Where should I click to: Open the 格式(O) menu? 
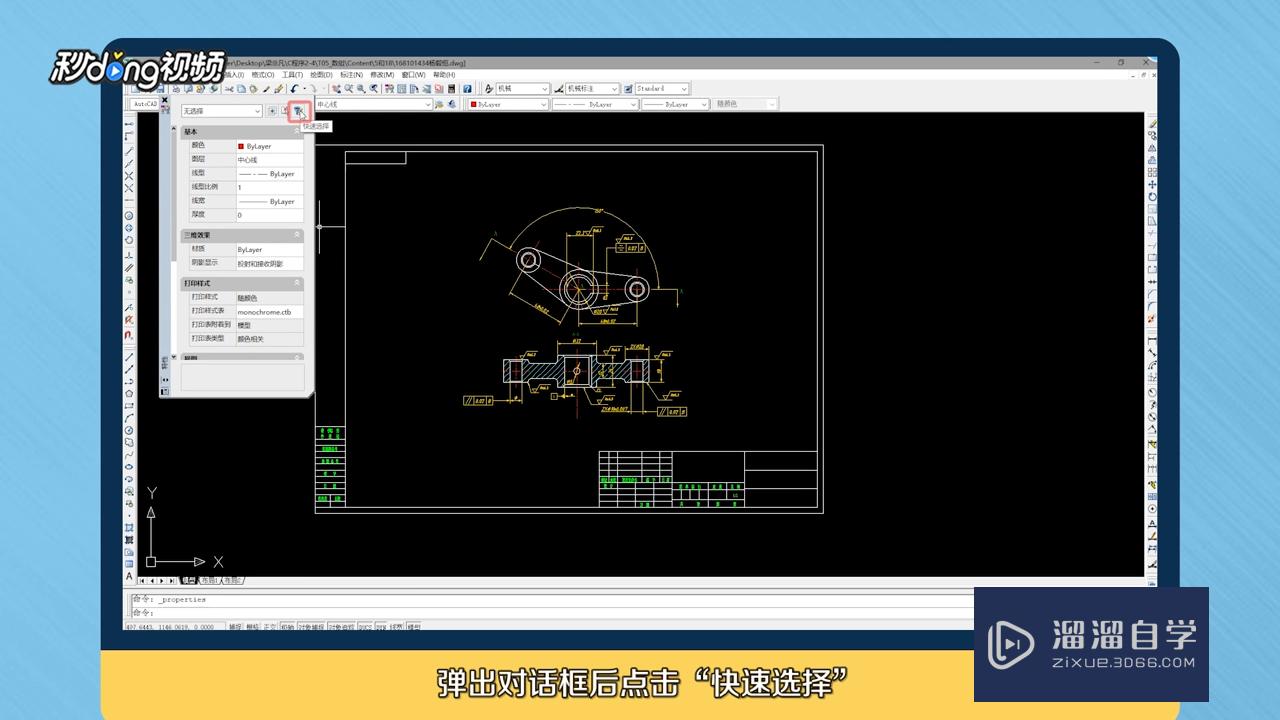point(263,75)
